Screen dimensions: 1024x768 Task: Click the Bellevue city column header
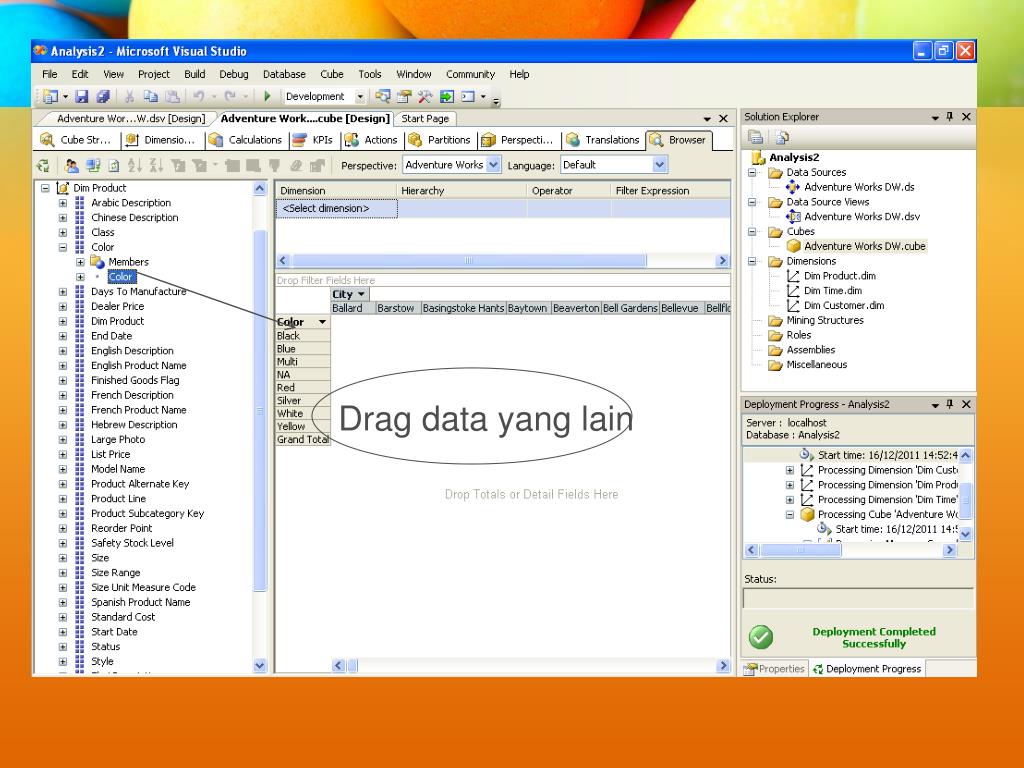tap(680, 308)
